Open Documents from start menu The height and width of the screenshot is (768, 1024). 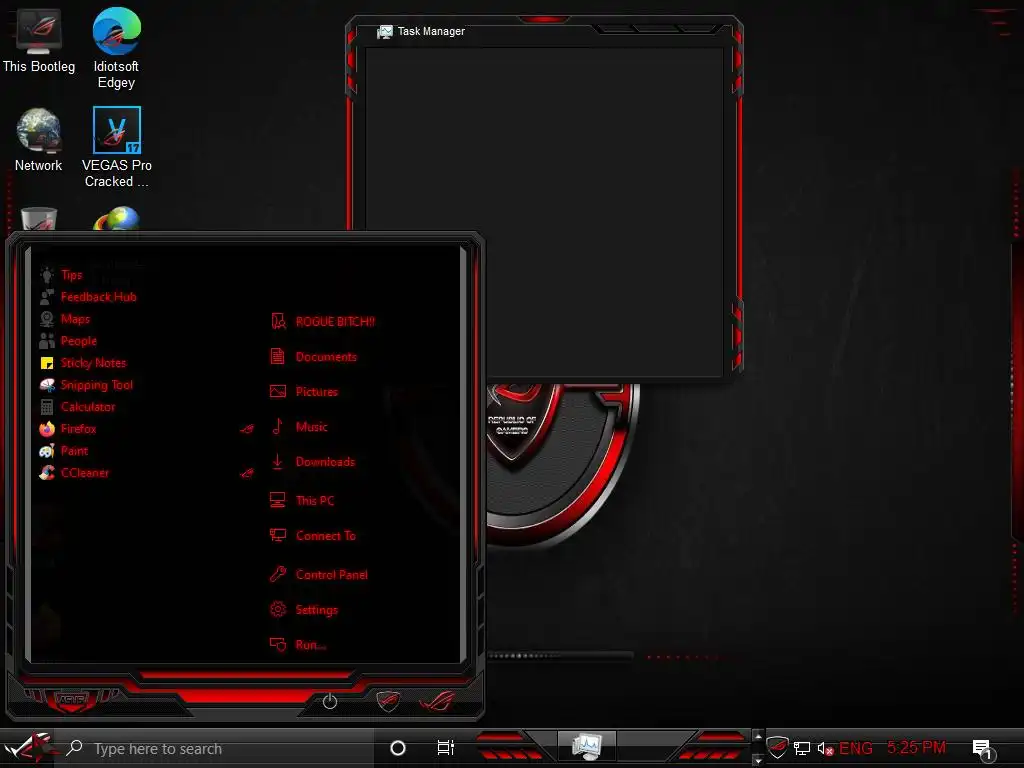[x=313, y=357]
